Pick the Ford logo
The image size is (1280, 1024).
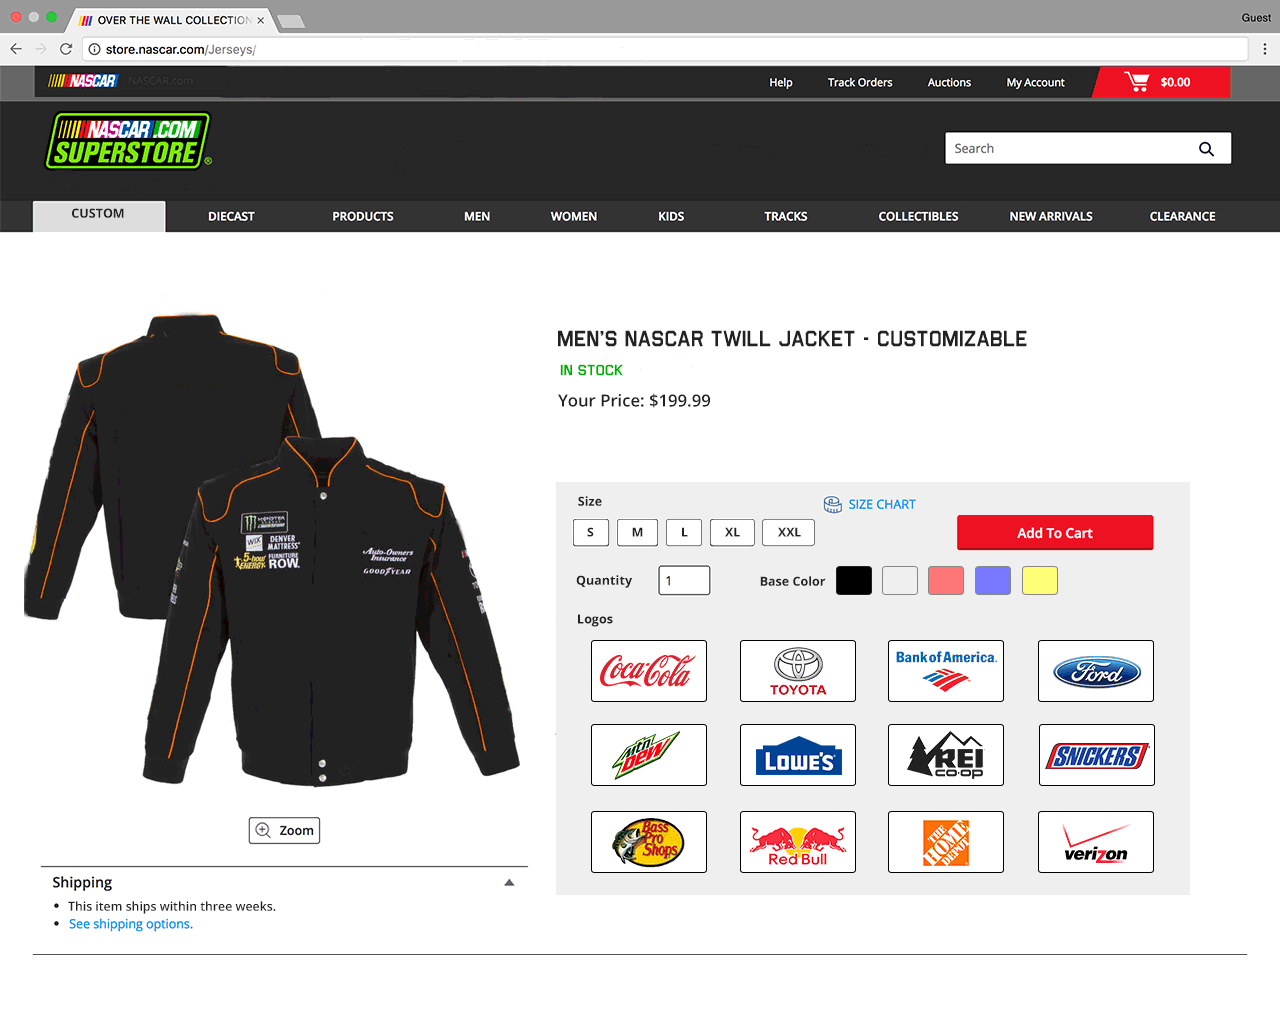pos(1096,671)
